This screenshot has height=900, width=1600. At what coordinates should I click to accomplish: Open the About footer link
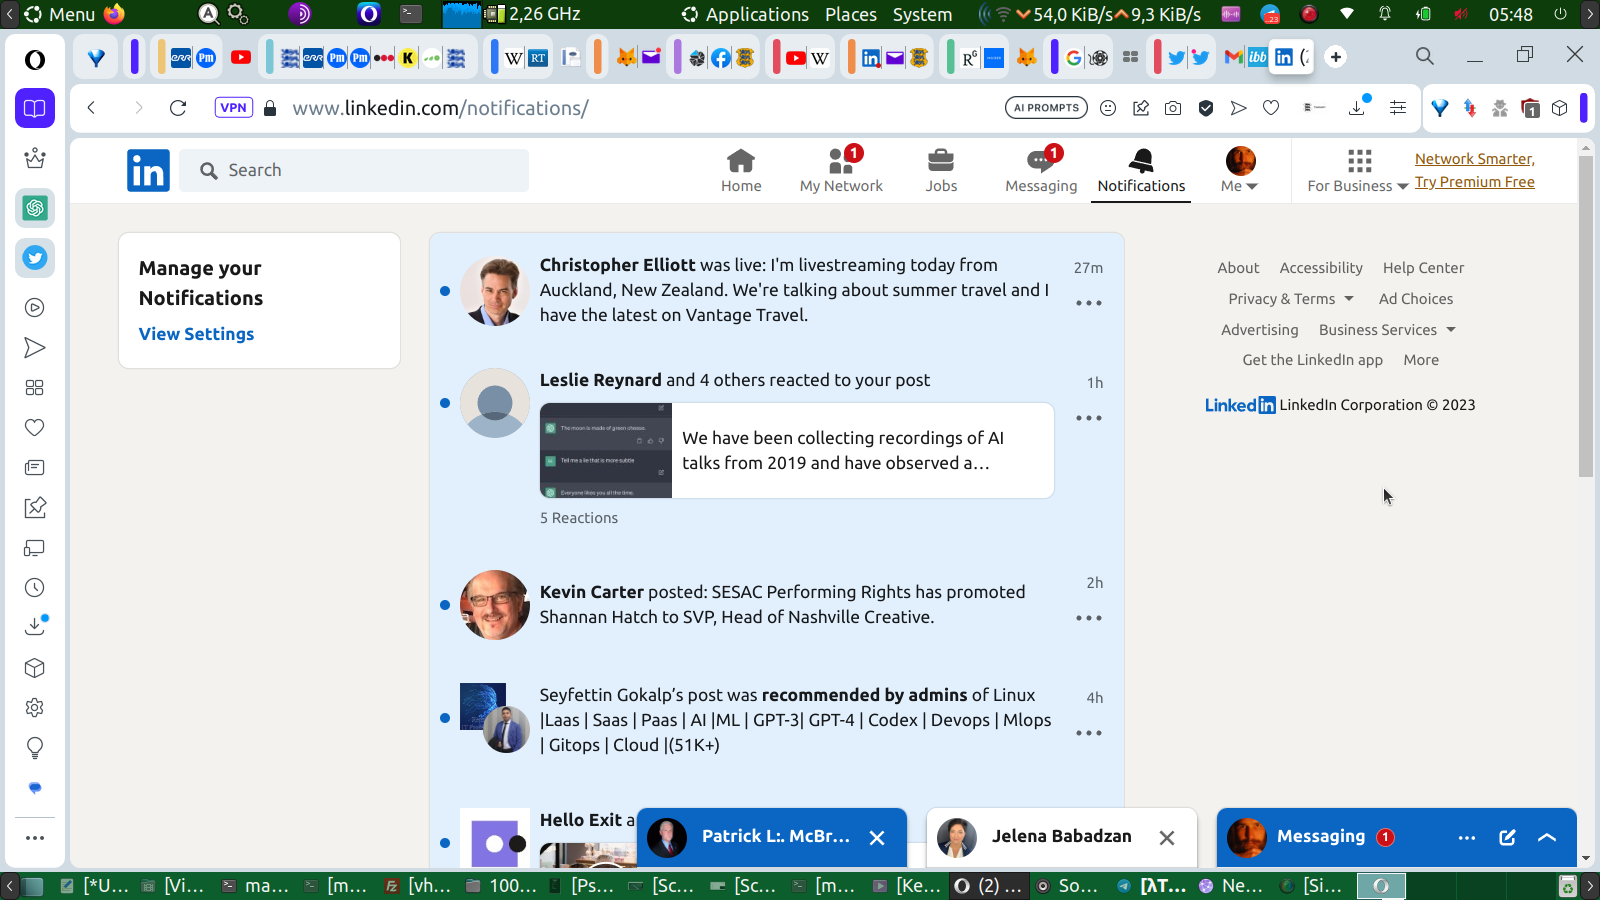pyautogui.click(x=1238, y=268)
